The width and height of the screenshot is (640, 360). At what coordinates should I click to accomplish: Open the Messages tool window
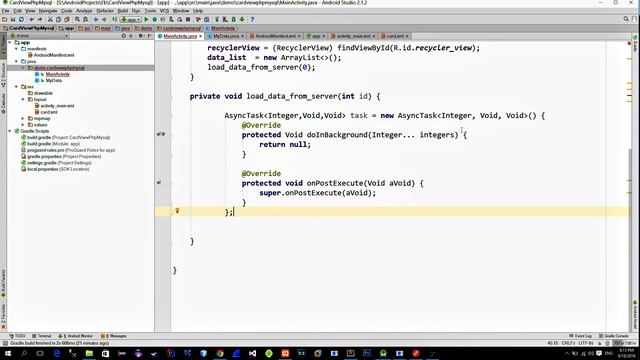(114, 336)
